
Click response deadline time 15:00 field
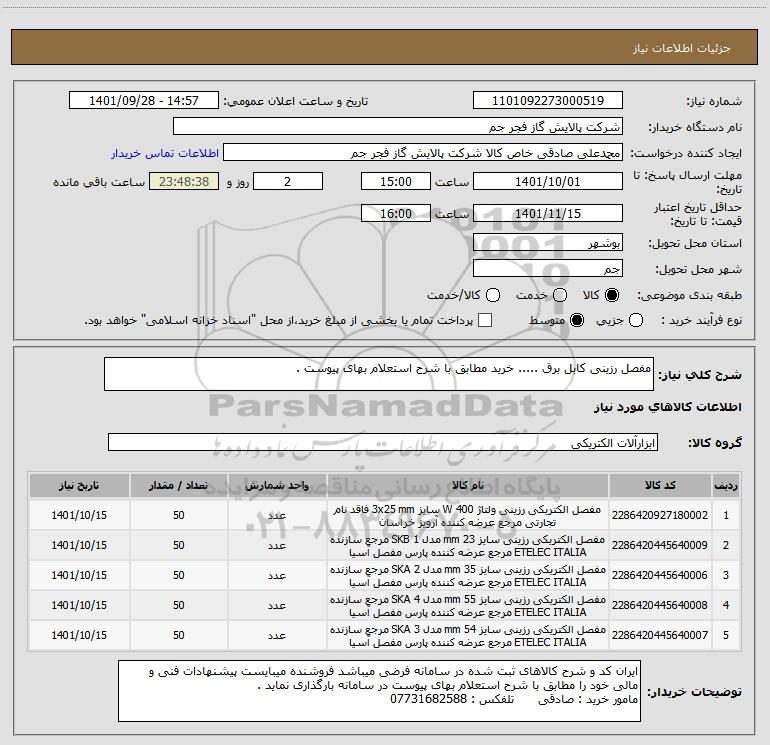pyautogui.click(x=396, y=181)
